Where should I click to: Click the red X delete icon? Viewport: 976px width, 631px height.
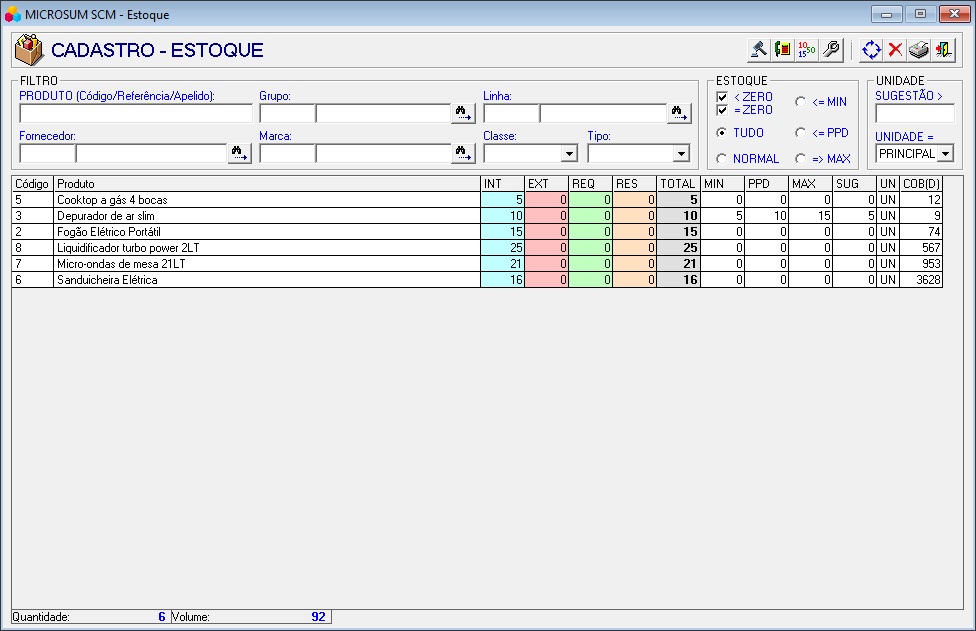tap(895, 49)
